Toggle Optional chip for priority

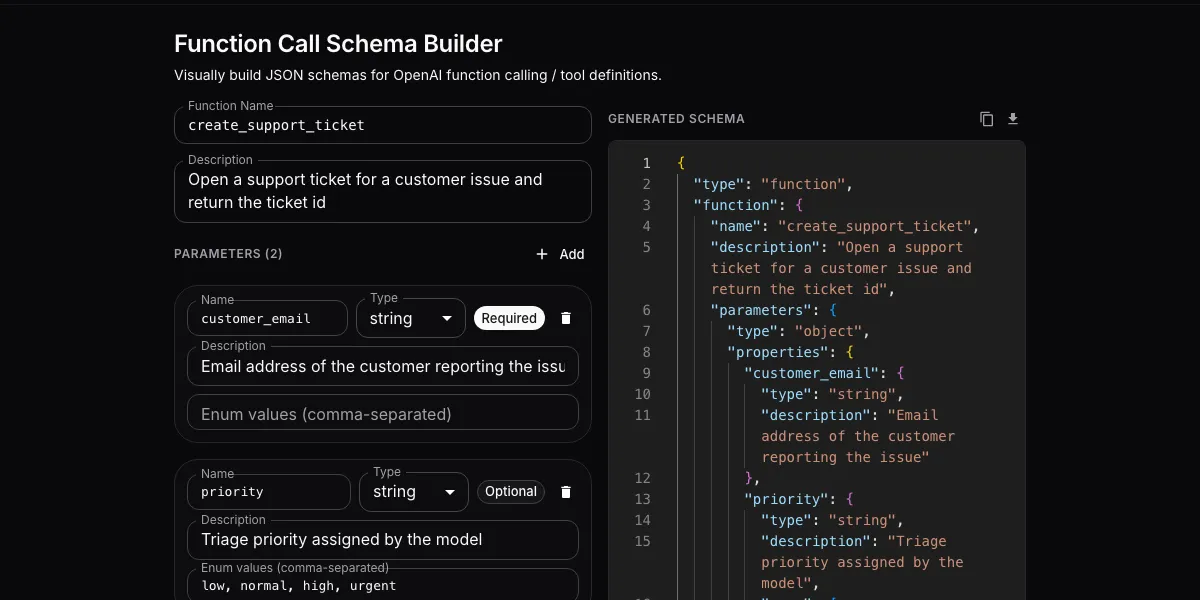click(x=511, y=492)
